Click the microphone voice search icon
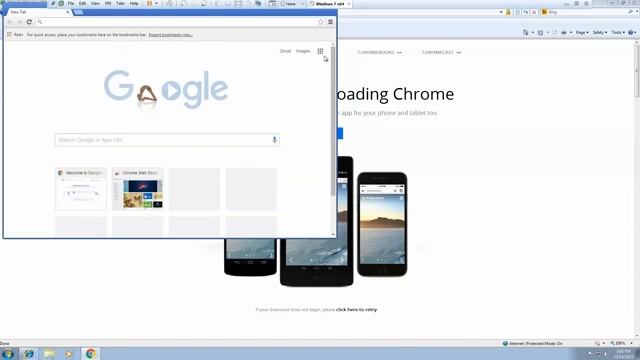This screenshot has height=360, width=640. coord(274,140)
